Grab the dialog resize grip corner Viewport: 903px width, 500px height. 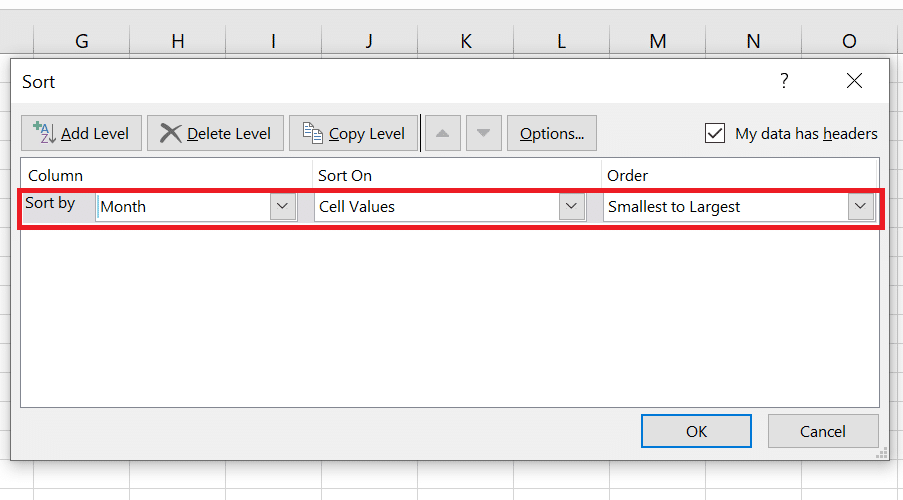(882, 454)
